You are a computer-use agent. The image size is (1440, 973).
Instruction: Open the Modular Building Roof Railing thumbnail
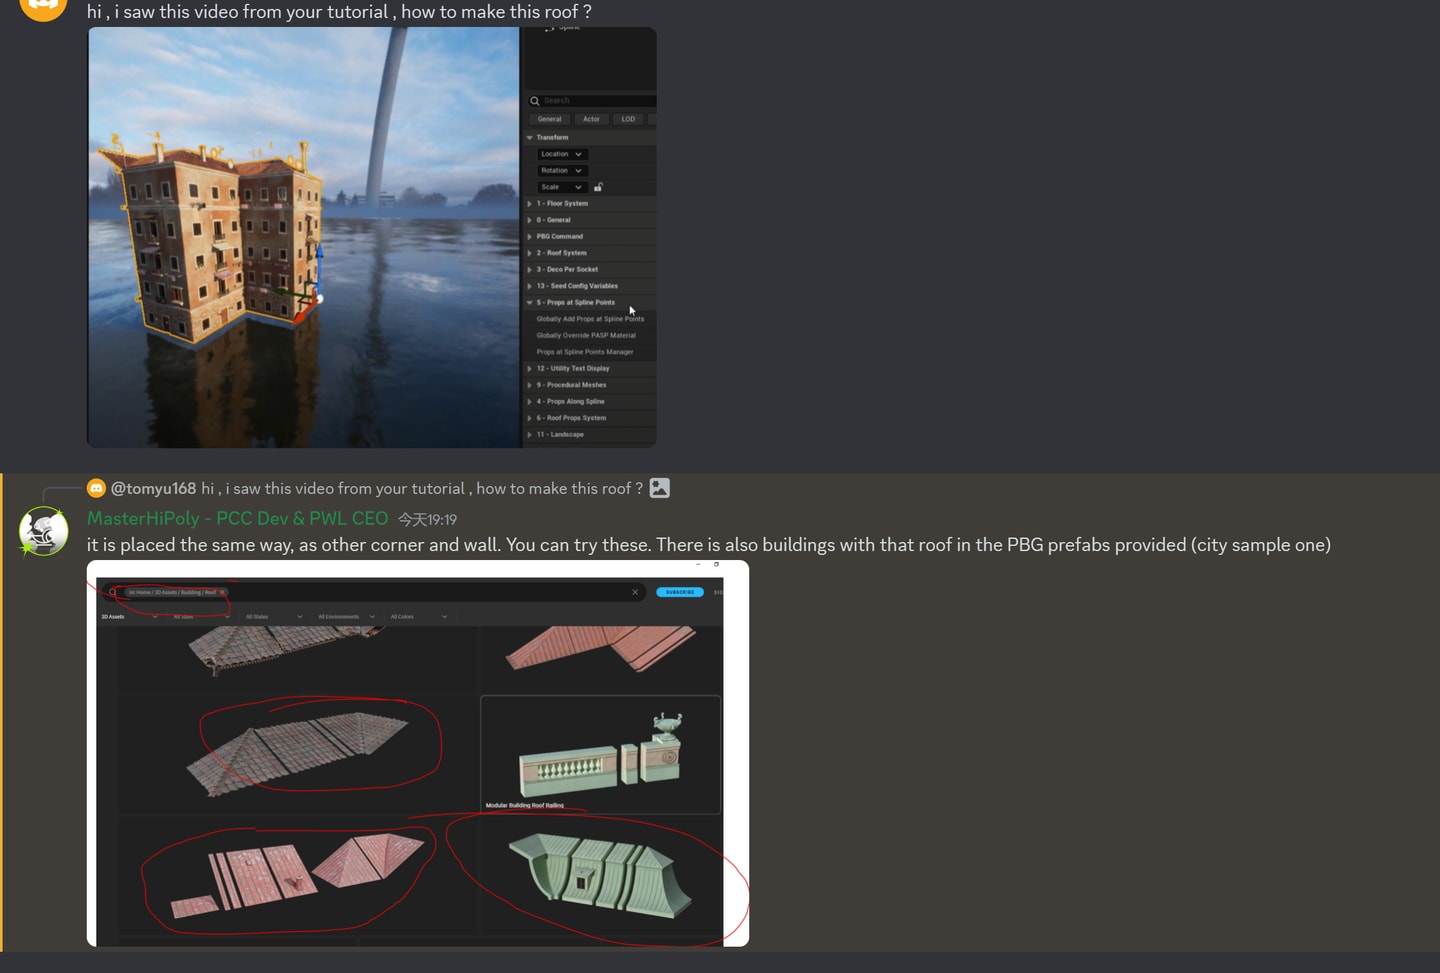(601, 755)
